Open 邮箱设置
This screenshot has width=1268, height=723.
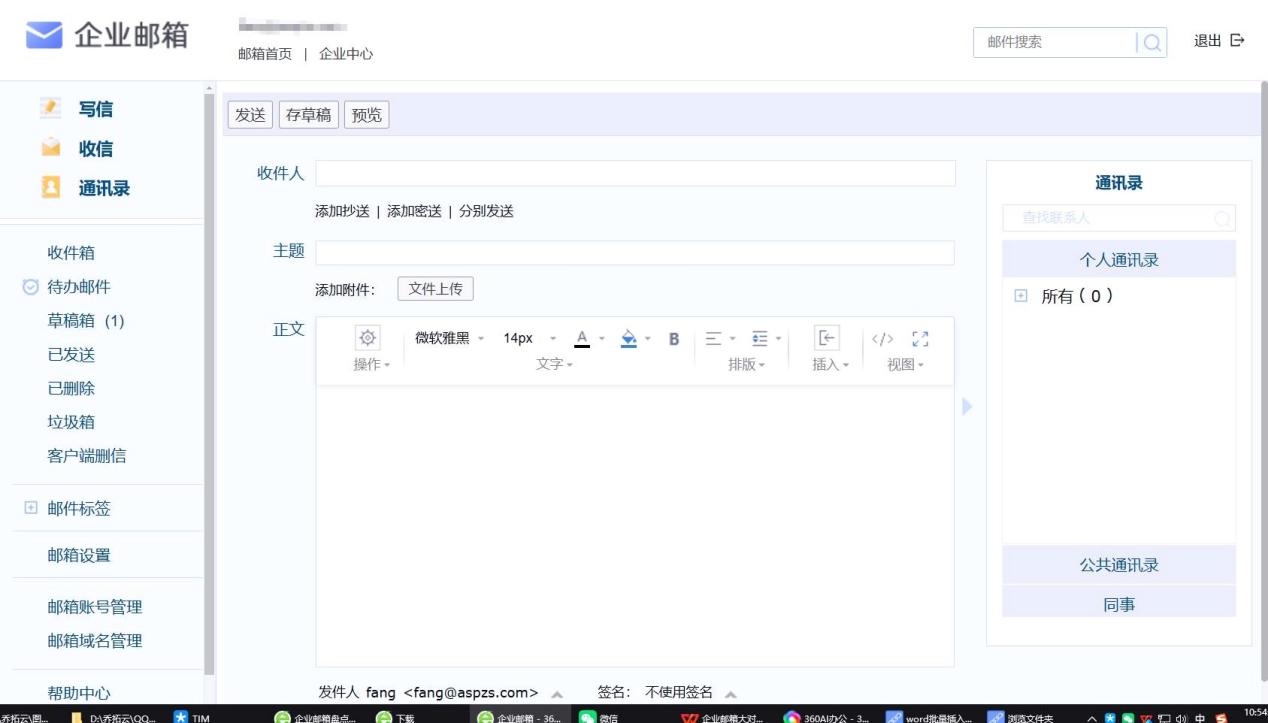(79, 555)
